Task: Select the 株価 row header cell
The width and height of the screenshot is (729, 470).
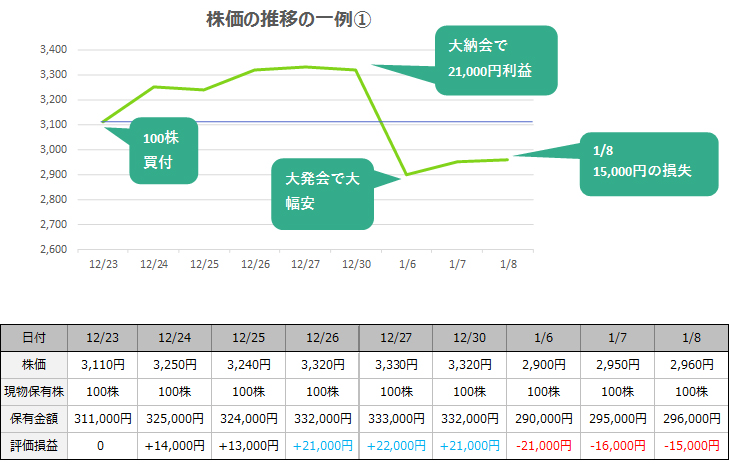Action: pyautogui.click(x=34, y=365)
